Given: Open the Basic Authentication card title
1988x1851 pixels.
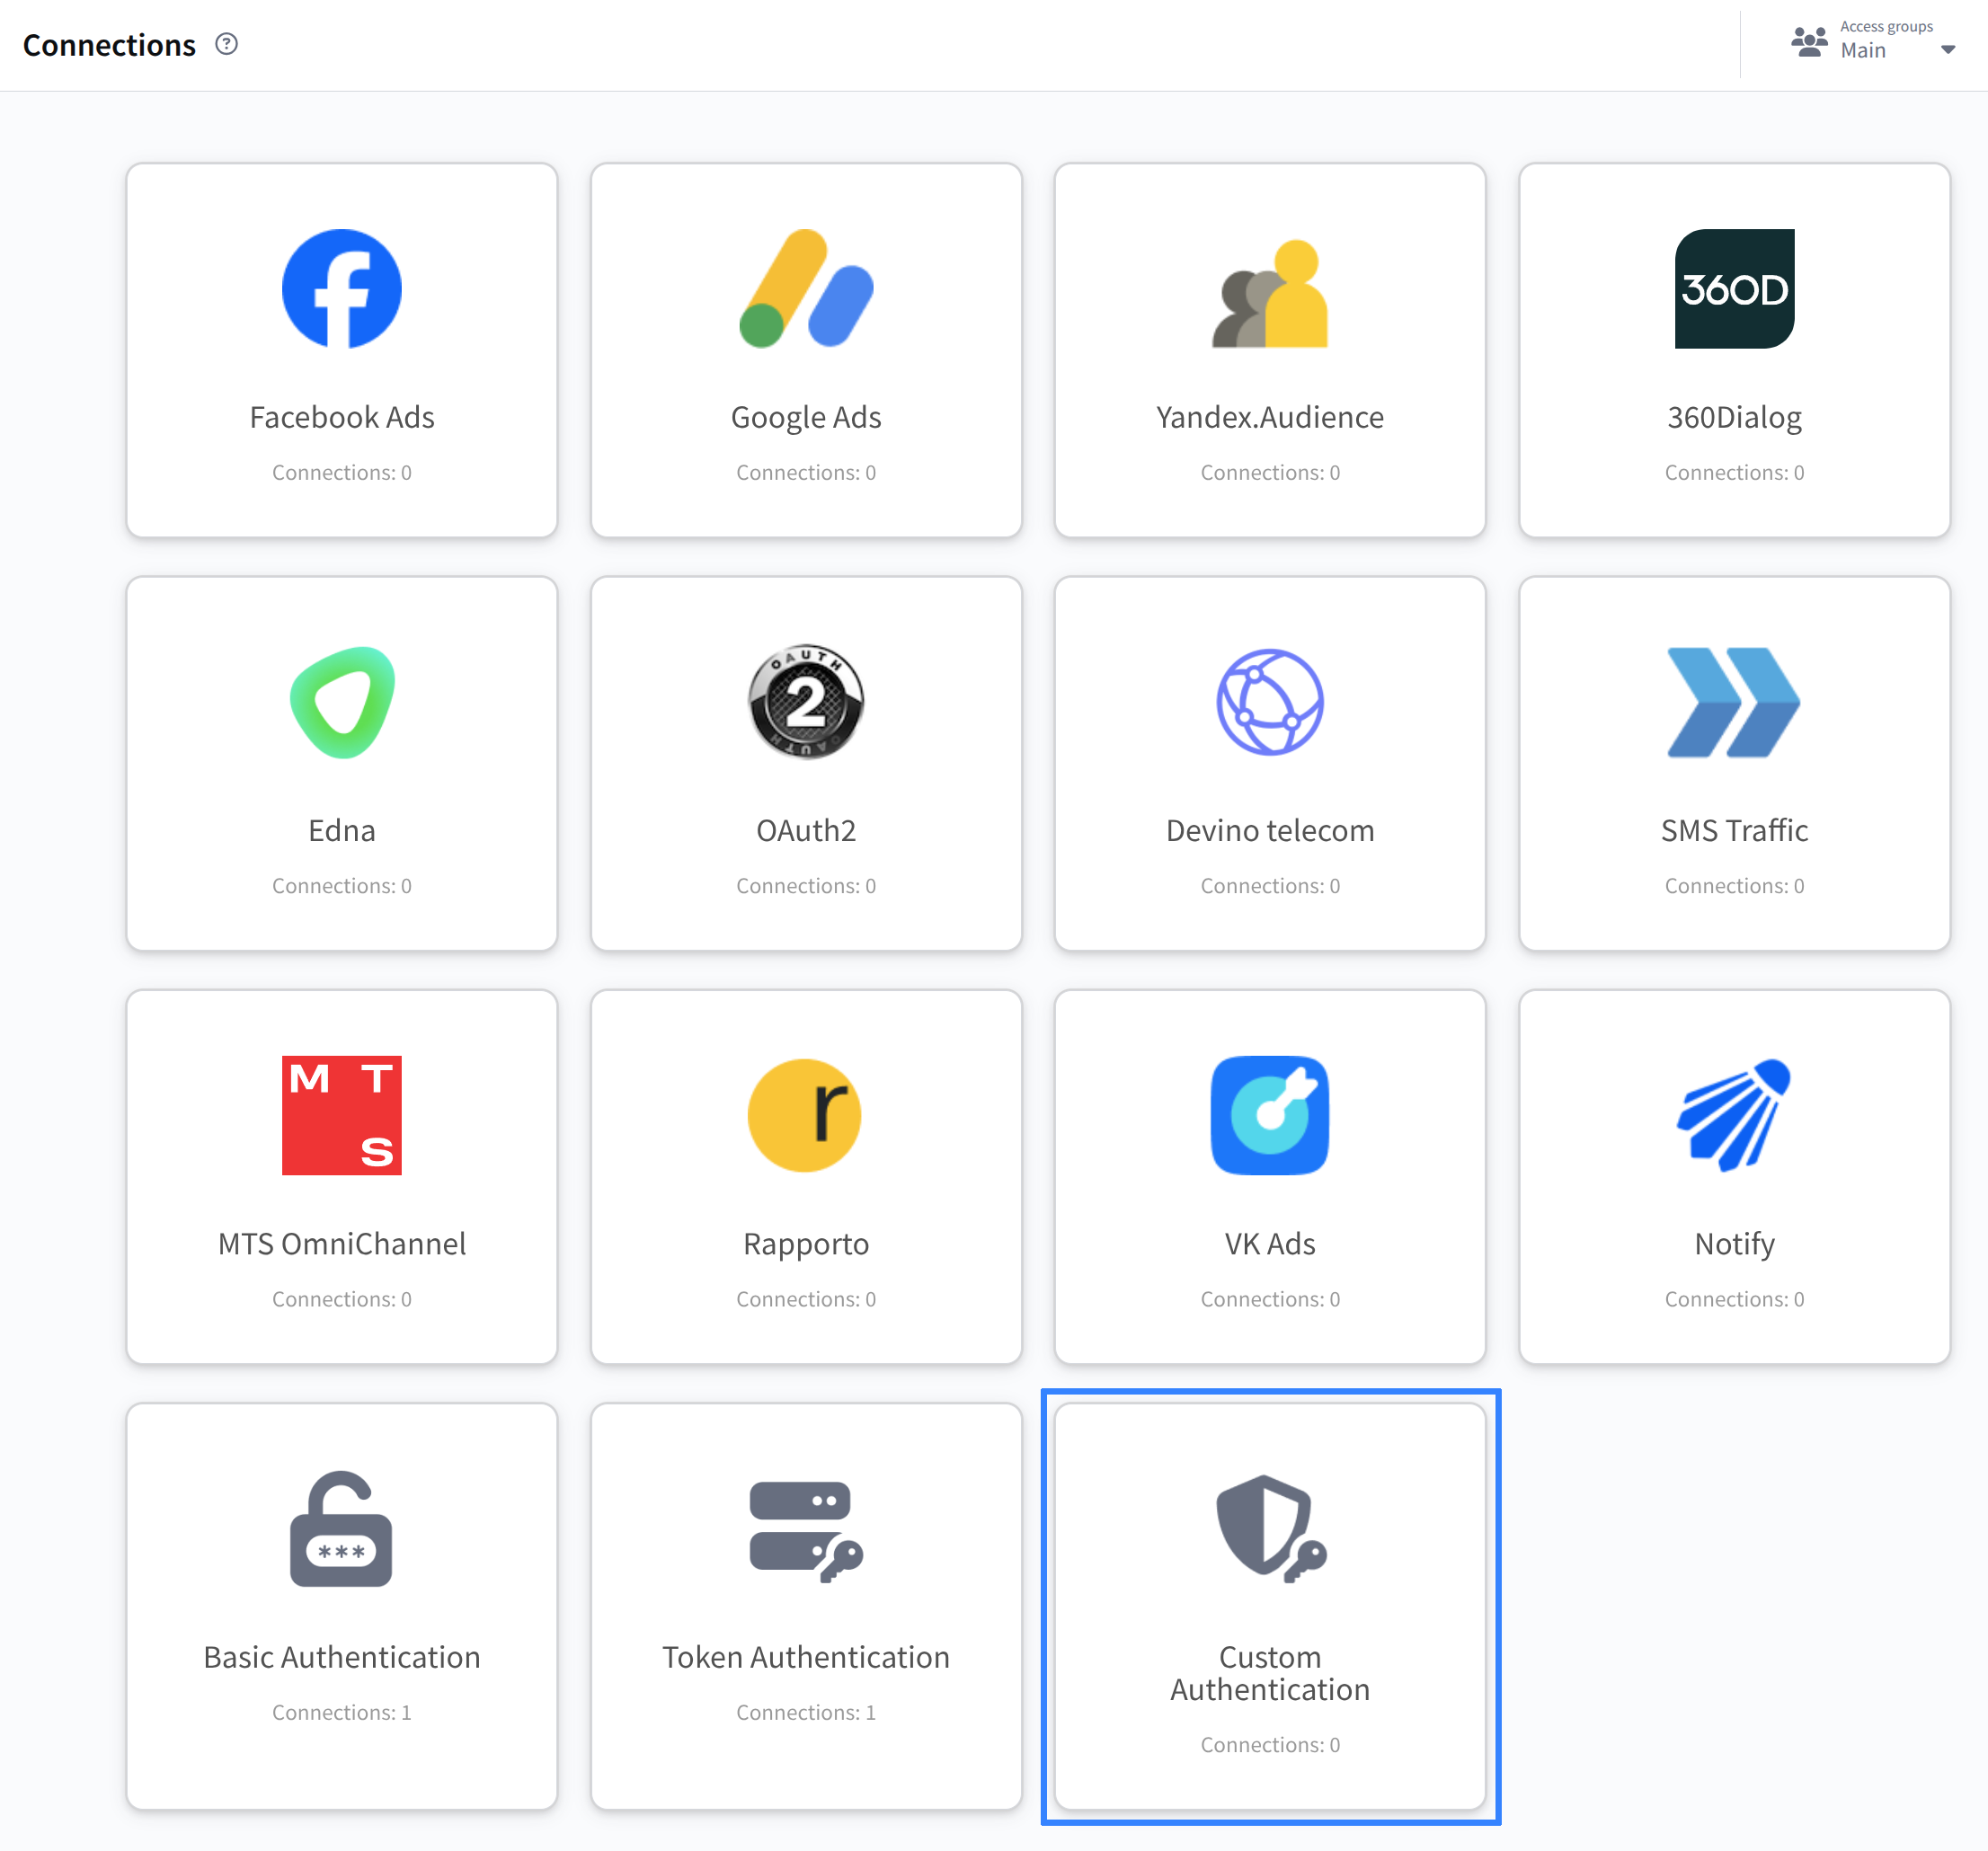Looking at the screenshot, I should pos(341,1657).
